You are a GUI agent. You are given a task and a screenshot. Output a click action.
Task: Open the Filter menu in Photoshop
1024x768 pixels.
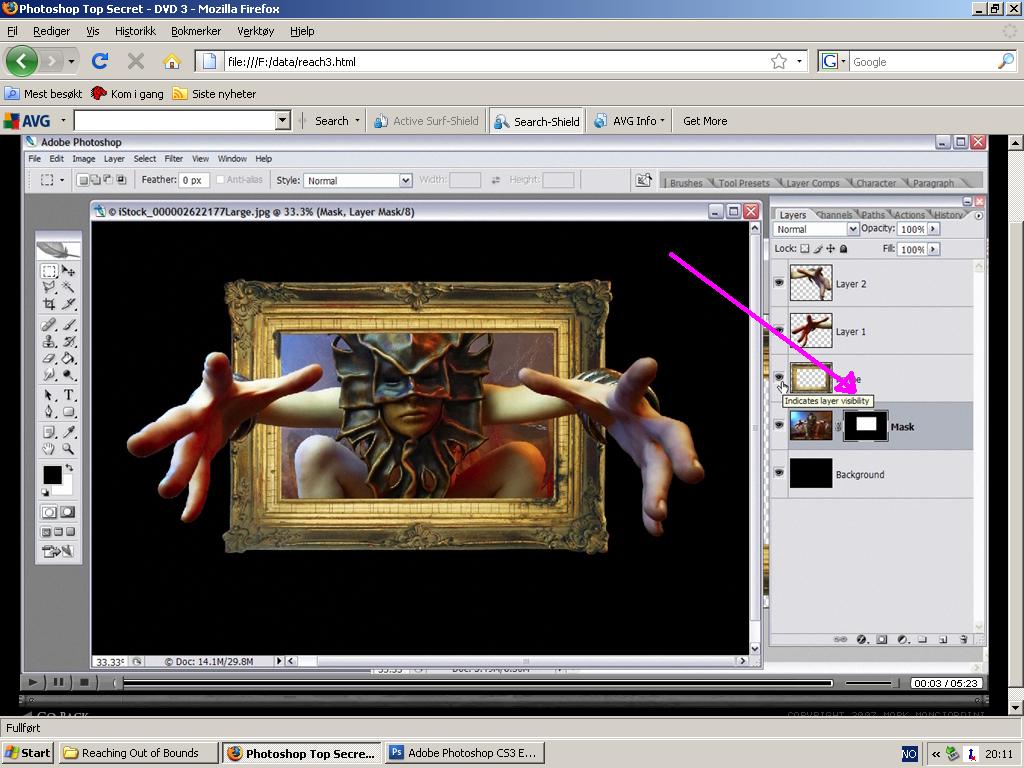[x=174, y=159]
